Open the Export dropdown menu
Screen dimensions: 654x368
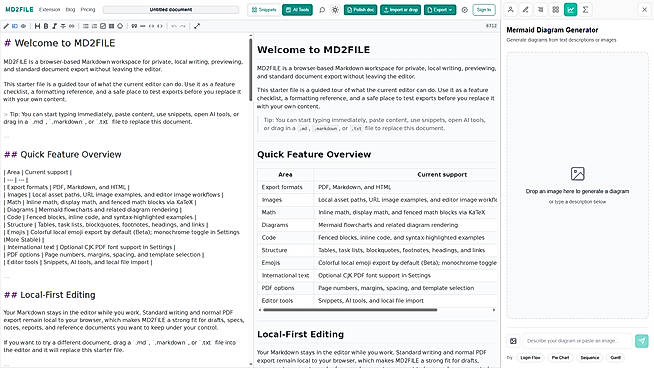pos(440,10)
